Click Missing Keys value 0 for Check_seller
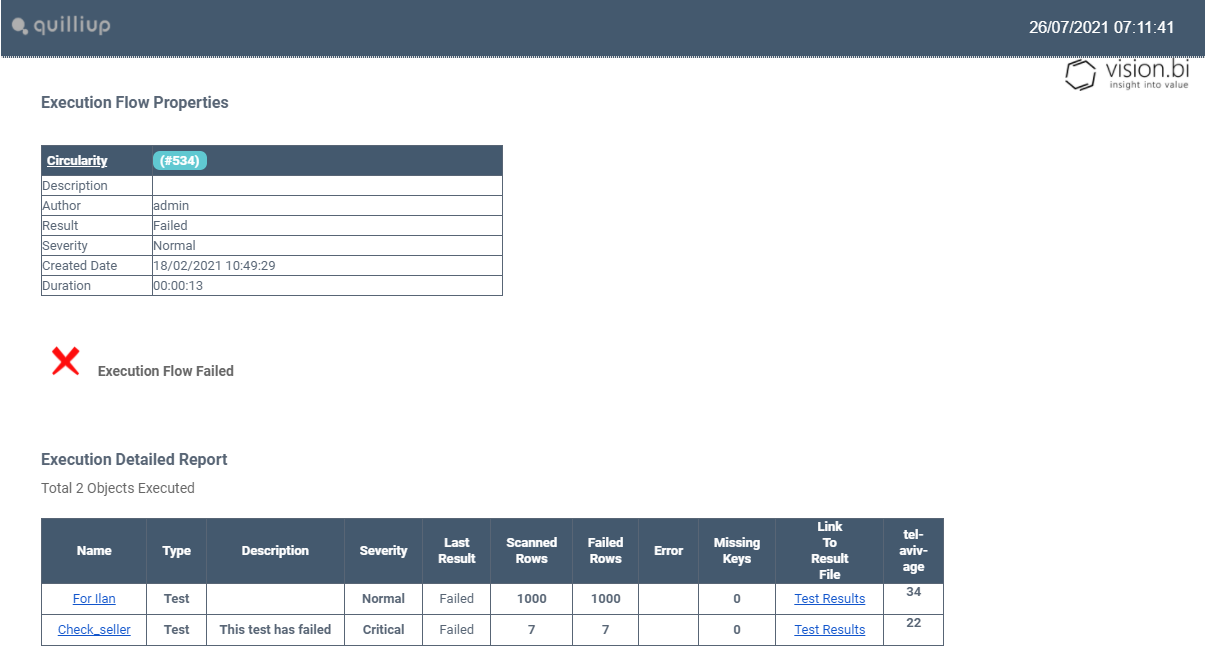The image size is (1206, 664). point(737,630)
